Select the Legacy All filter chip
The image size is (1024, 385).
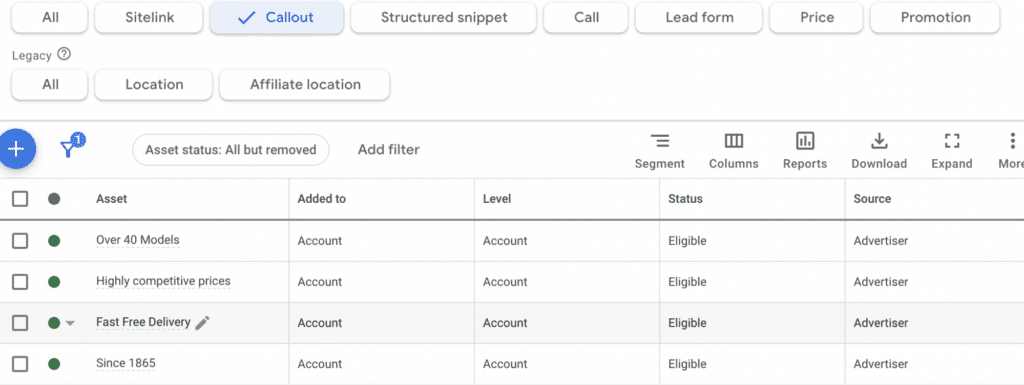[50, 85]
